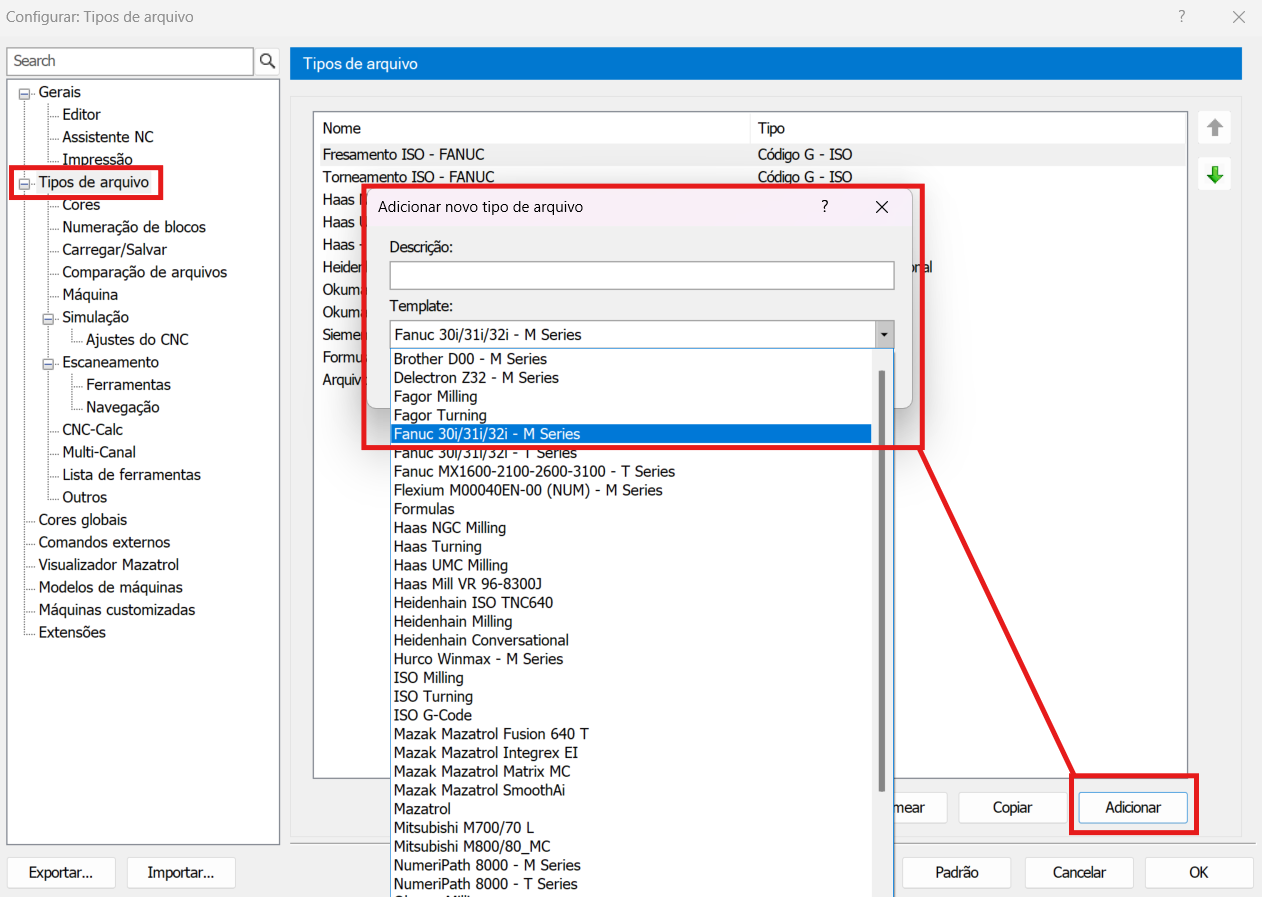Screen dimensions: 1262x897
Task: Open Ajustes do CNC page
Action: [x=137, y=340]
